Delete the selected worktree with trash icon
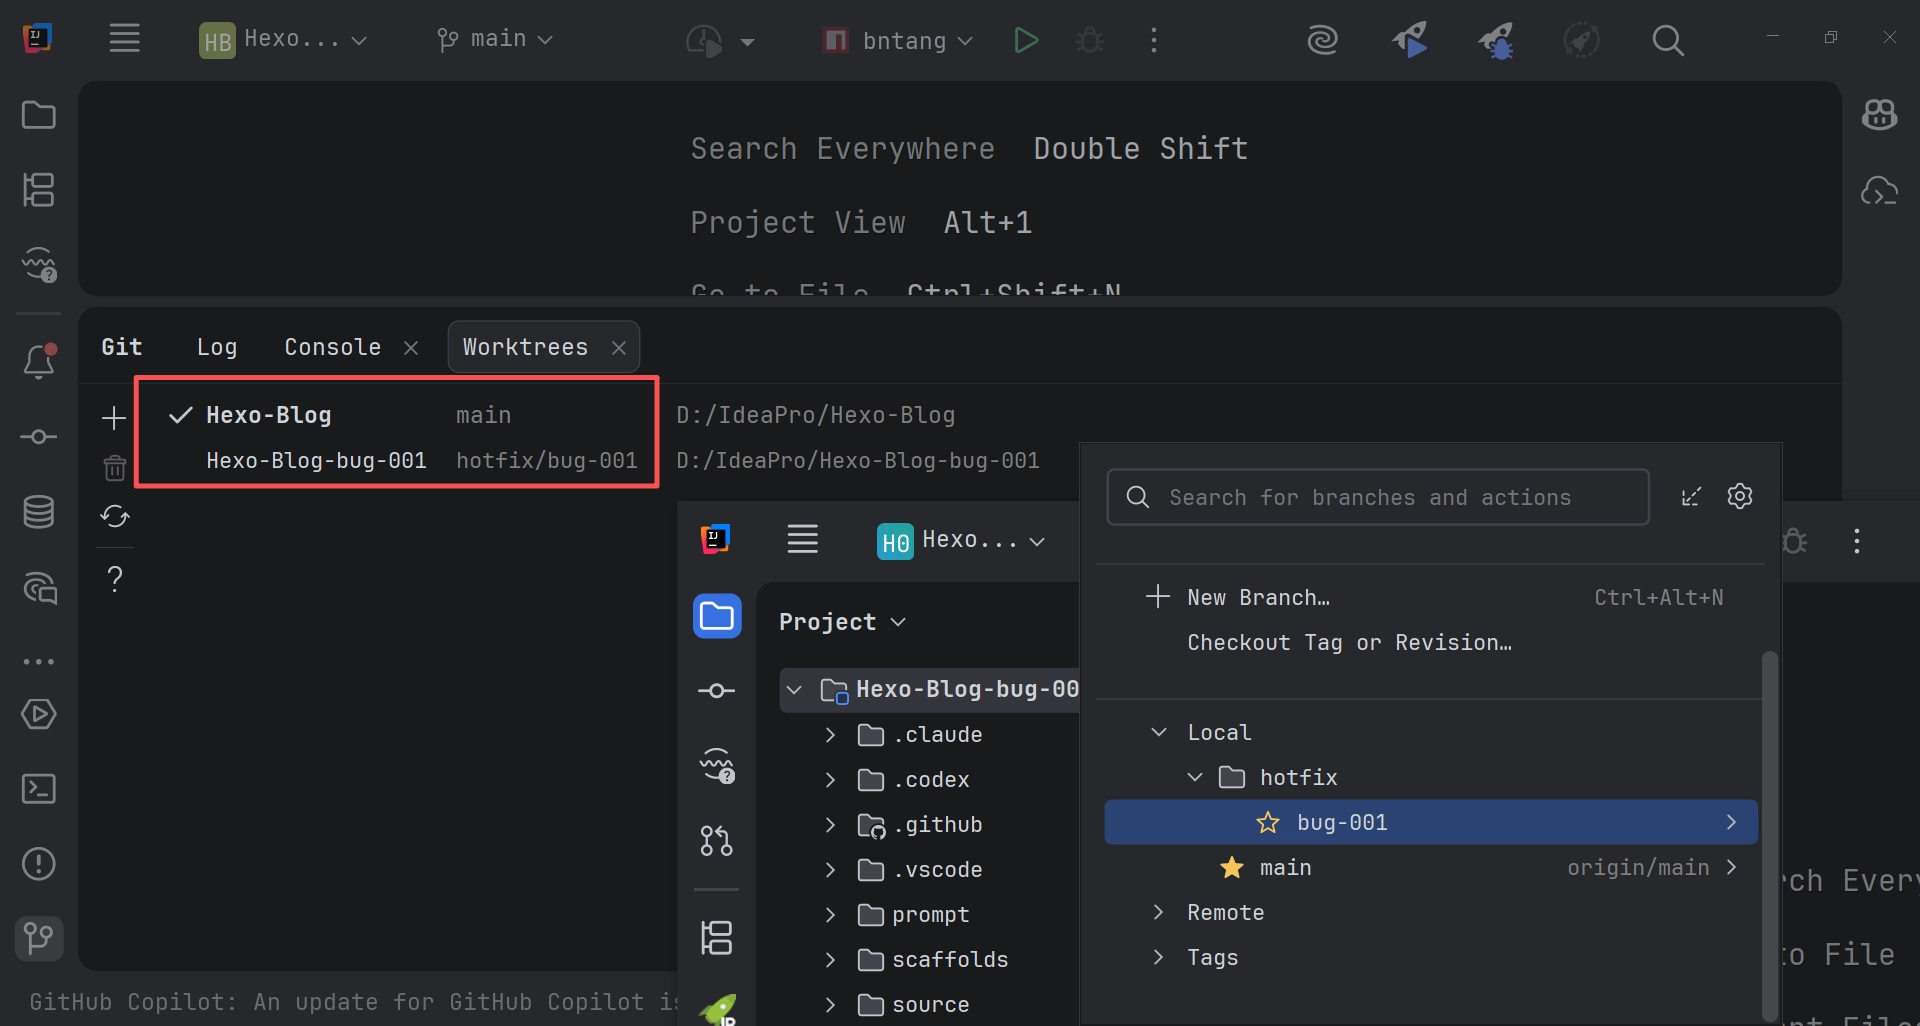 tap(115, 467)
